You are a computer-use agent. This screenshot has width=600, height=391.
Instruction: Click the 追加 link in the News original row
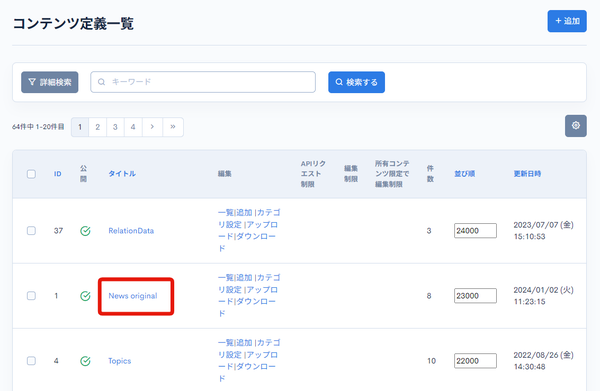pyautogui.click(x=244, y=277)
